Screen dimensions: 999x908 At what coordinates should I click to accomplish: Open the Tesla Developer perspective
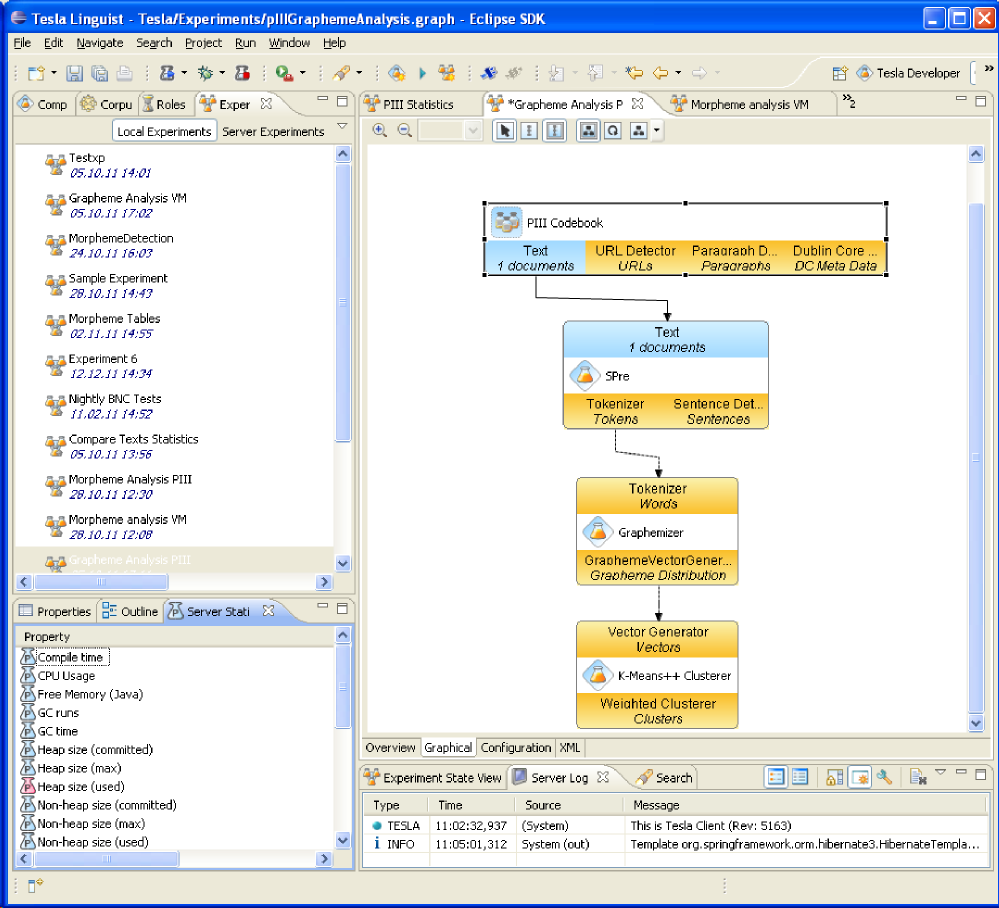coord(907,73)
